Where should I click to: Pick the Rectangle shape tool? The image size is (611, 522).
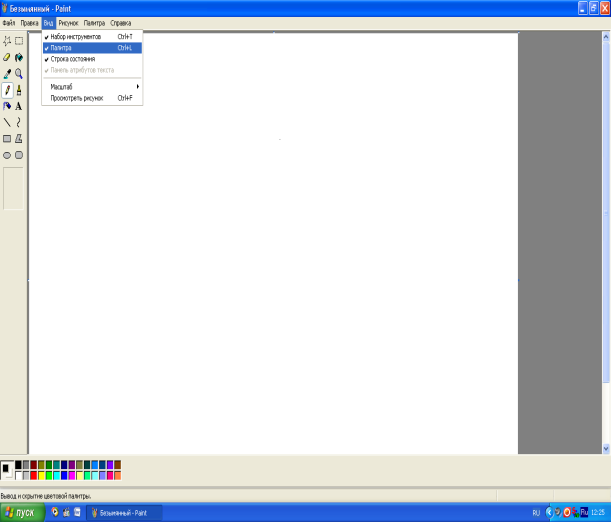click(7, 139)
